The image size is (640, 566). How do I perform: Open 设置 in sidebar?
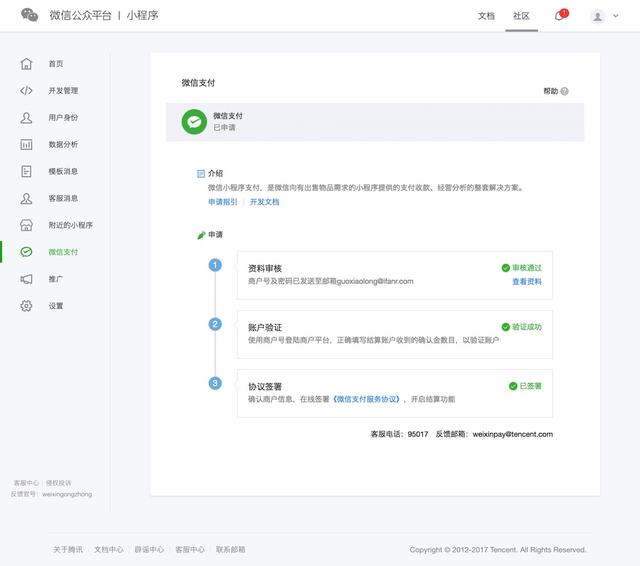click(x=56, y=306)
